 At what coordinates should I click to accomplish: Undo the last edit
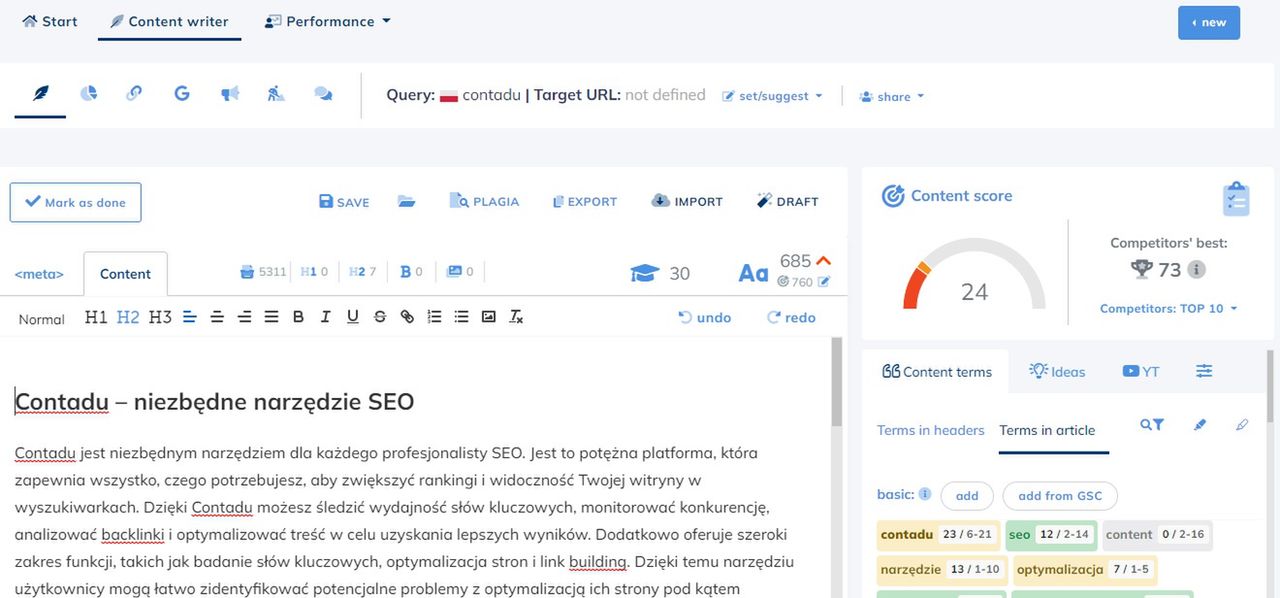click(705, 317)
